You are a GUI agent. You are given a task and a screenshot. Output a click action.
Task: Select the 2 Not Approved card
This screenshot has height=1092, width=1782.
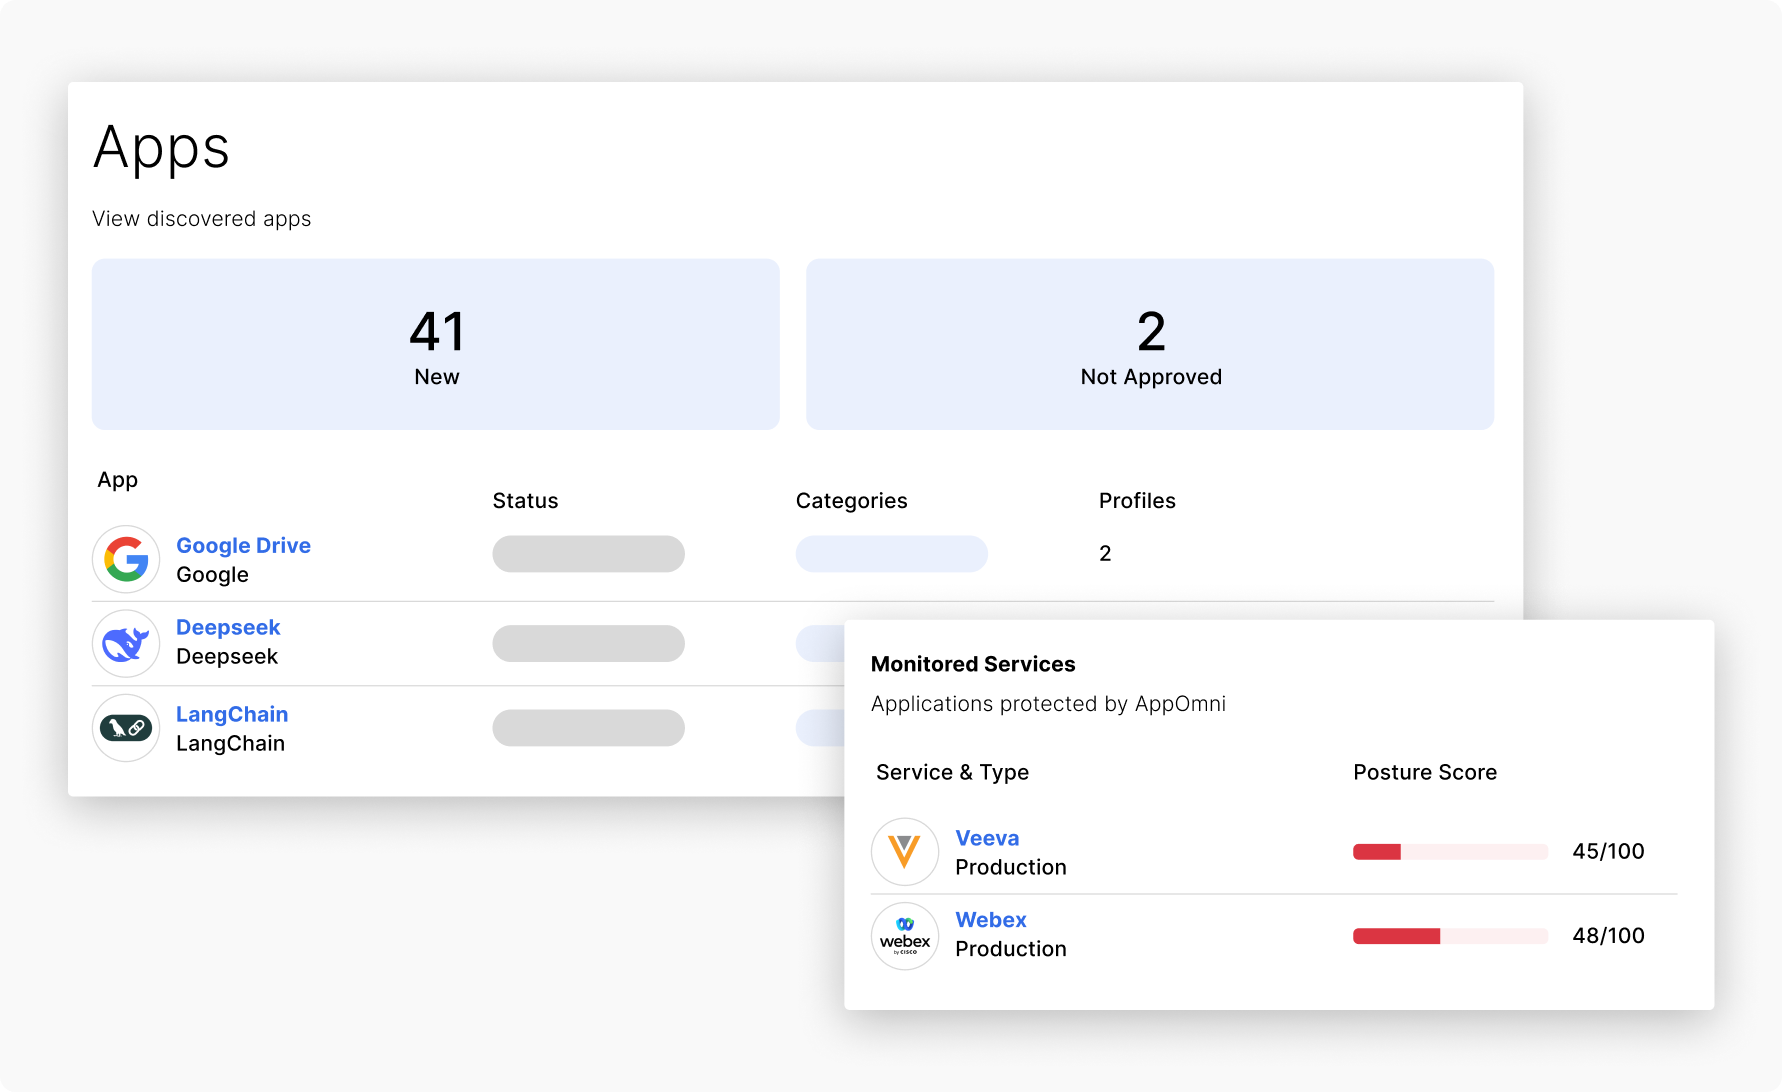(1150, 345)
